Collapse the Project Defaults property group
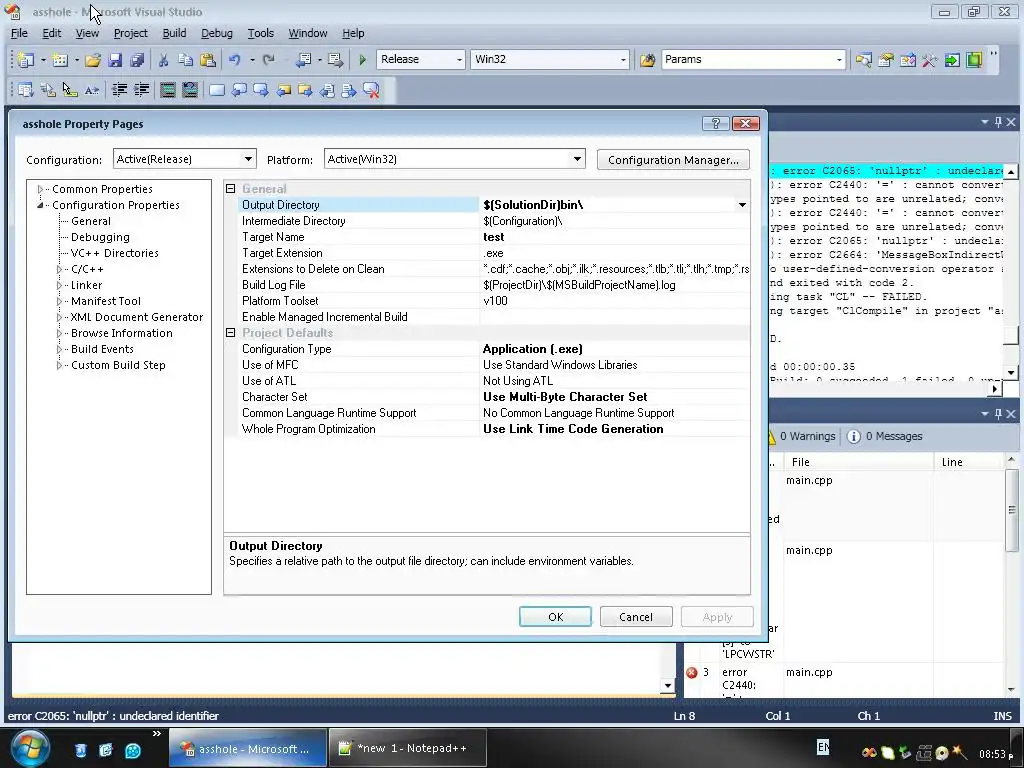The image size is (1024, 768). coord(231,332)
